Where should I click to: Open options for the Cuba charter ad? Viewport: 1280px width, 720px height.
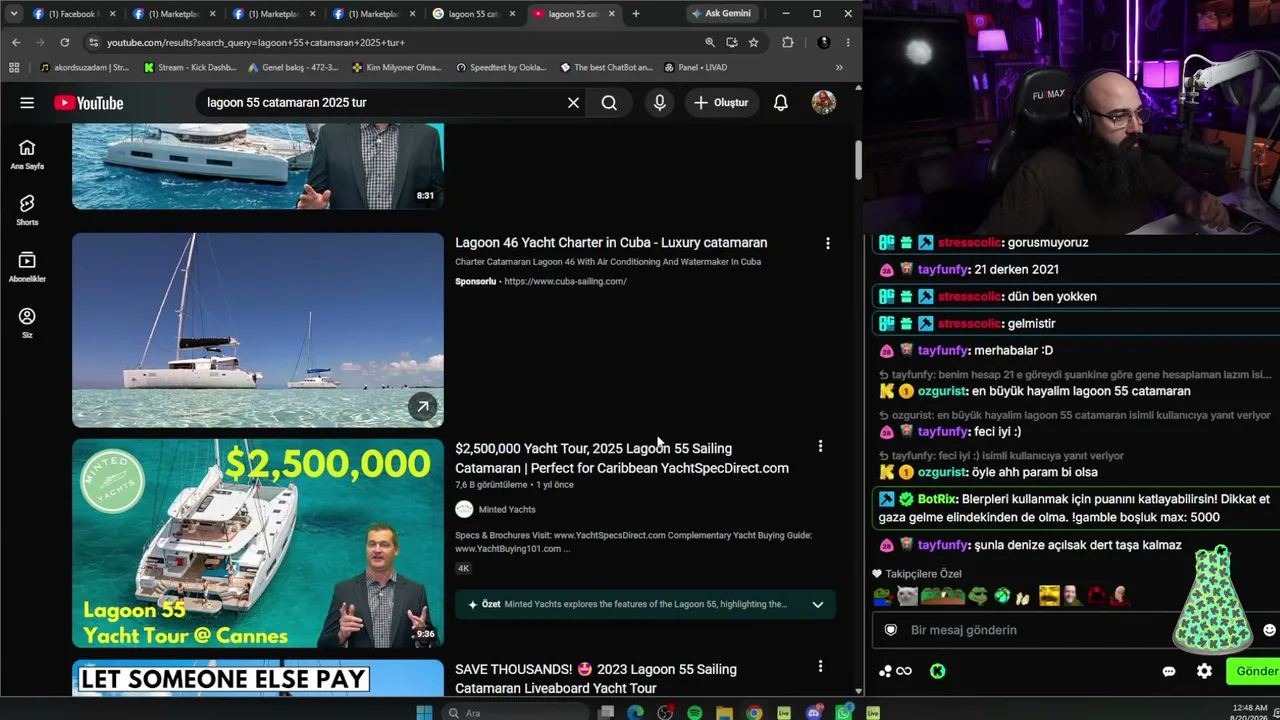pyautogui.click(x=827, y=243)
